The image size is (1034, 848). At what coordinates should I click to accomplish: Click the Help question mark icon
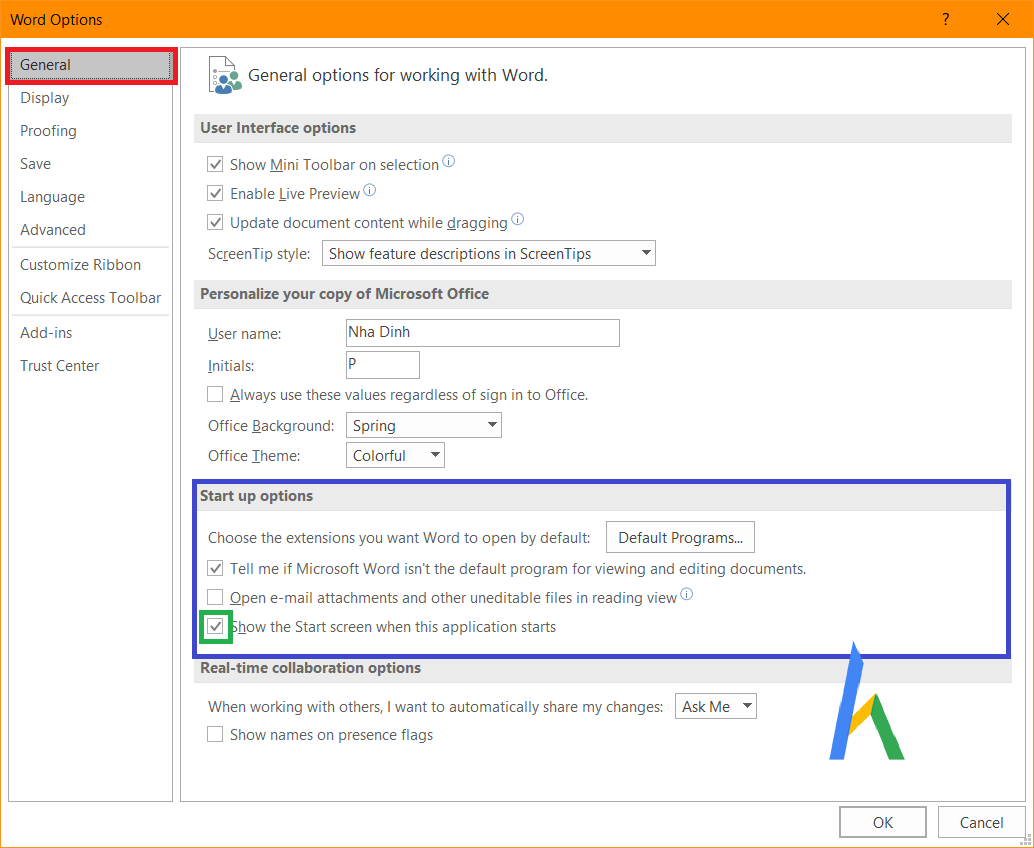click(x=946, y=19)
